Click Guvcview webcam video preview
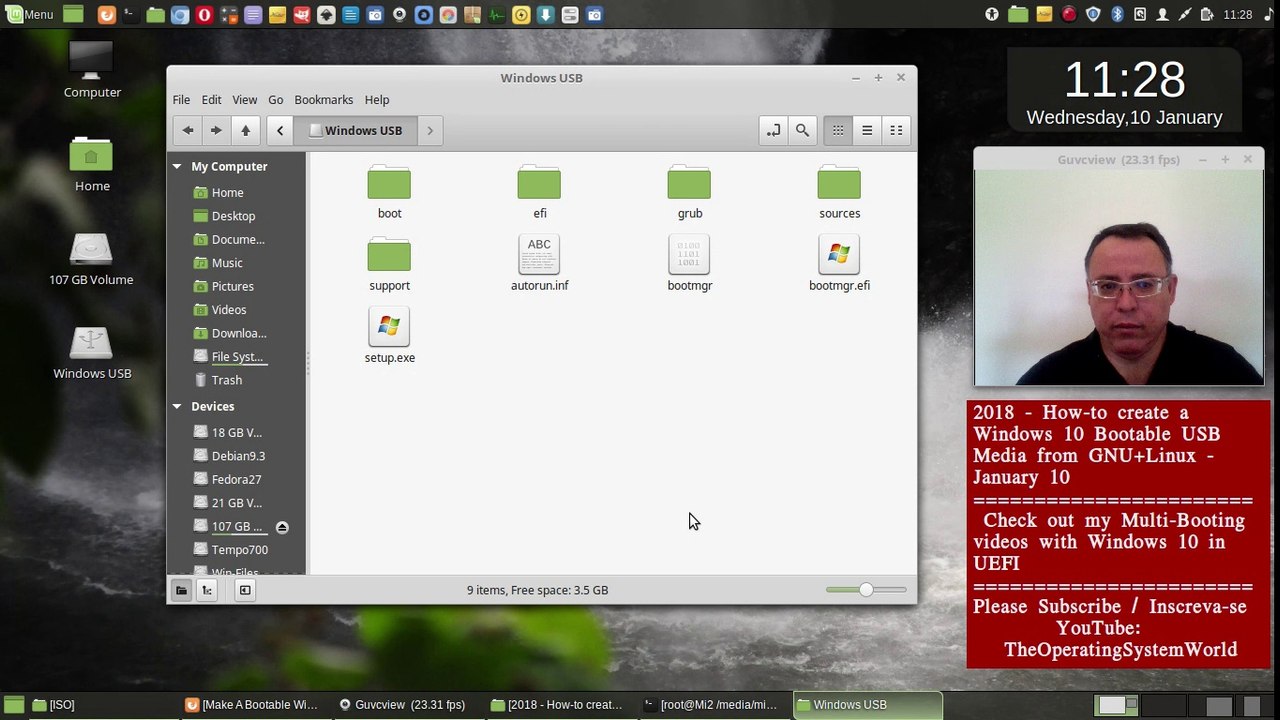 click(x=1119, y=278)
